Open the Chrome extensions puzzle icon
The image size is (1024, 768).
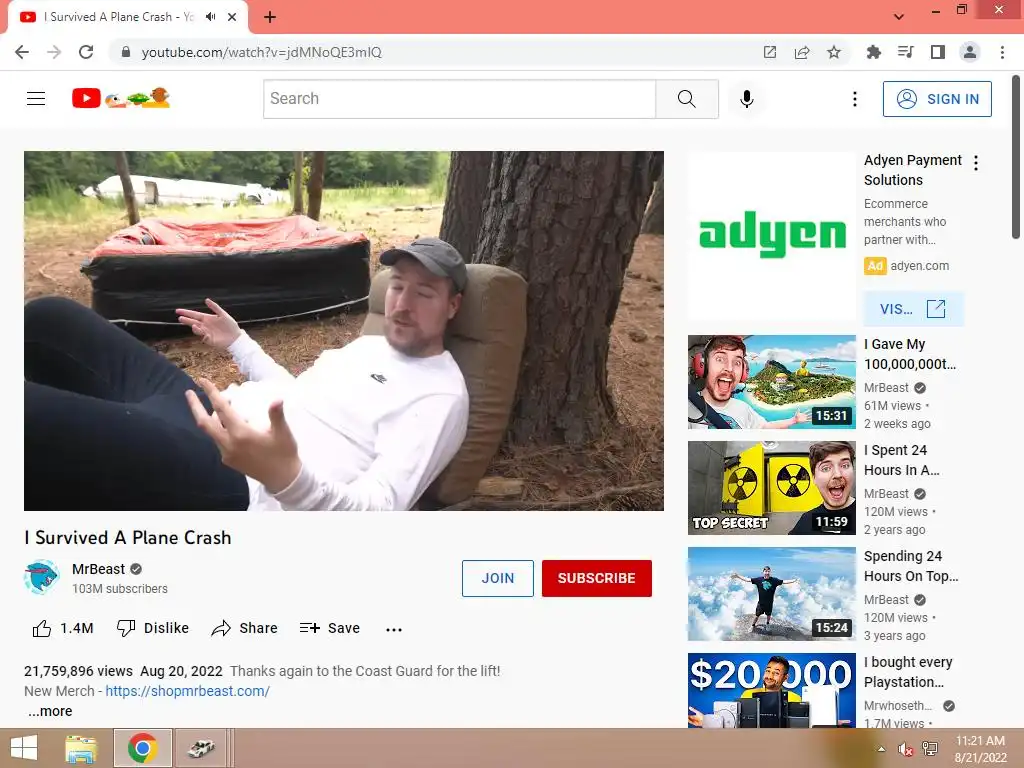[x=873, y=52]
